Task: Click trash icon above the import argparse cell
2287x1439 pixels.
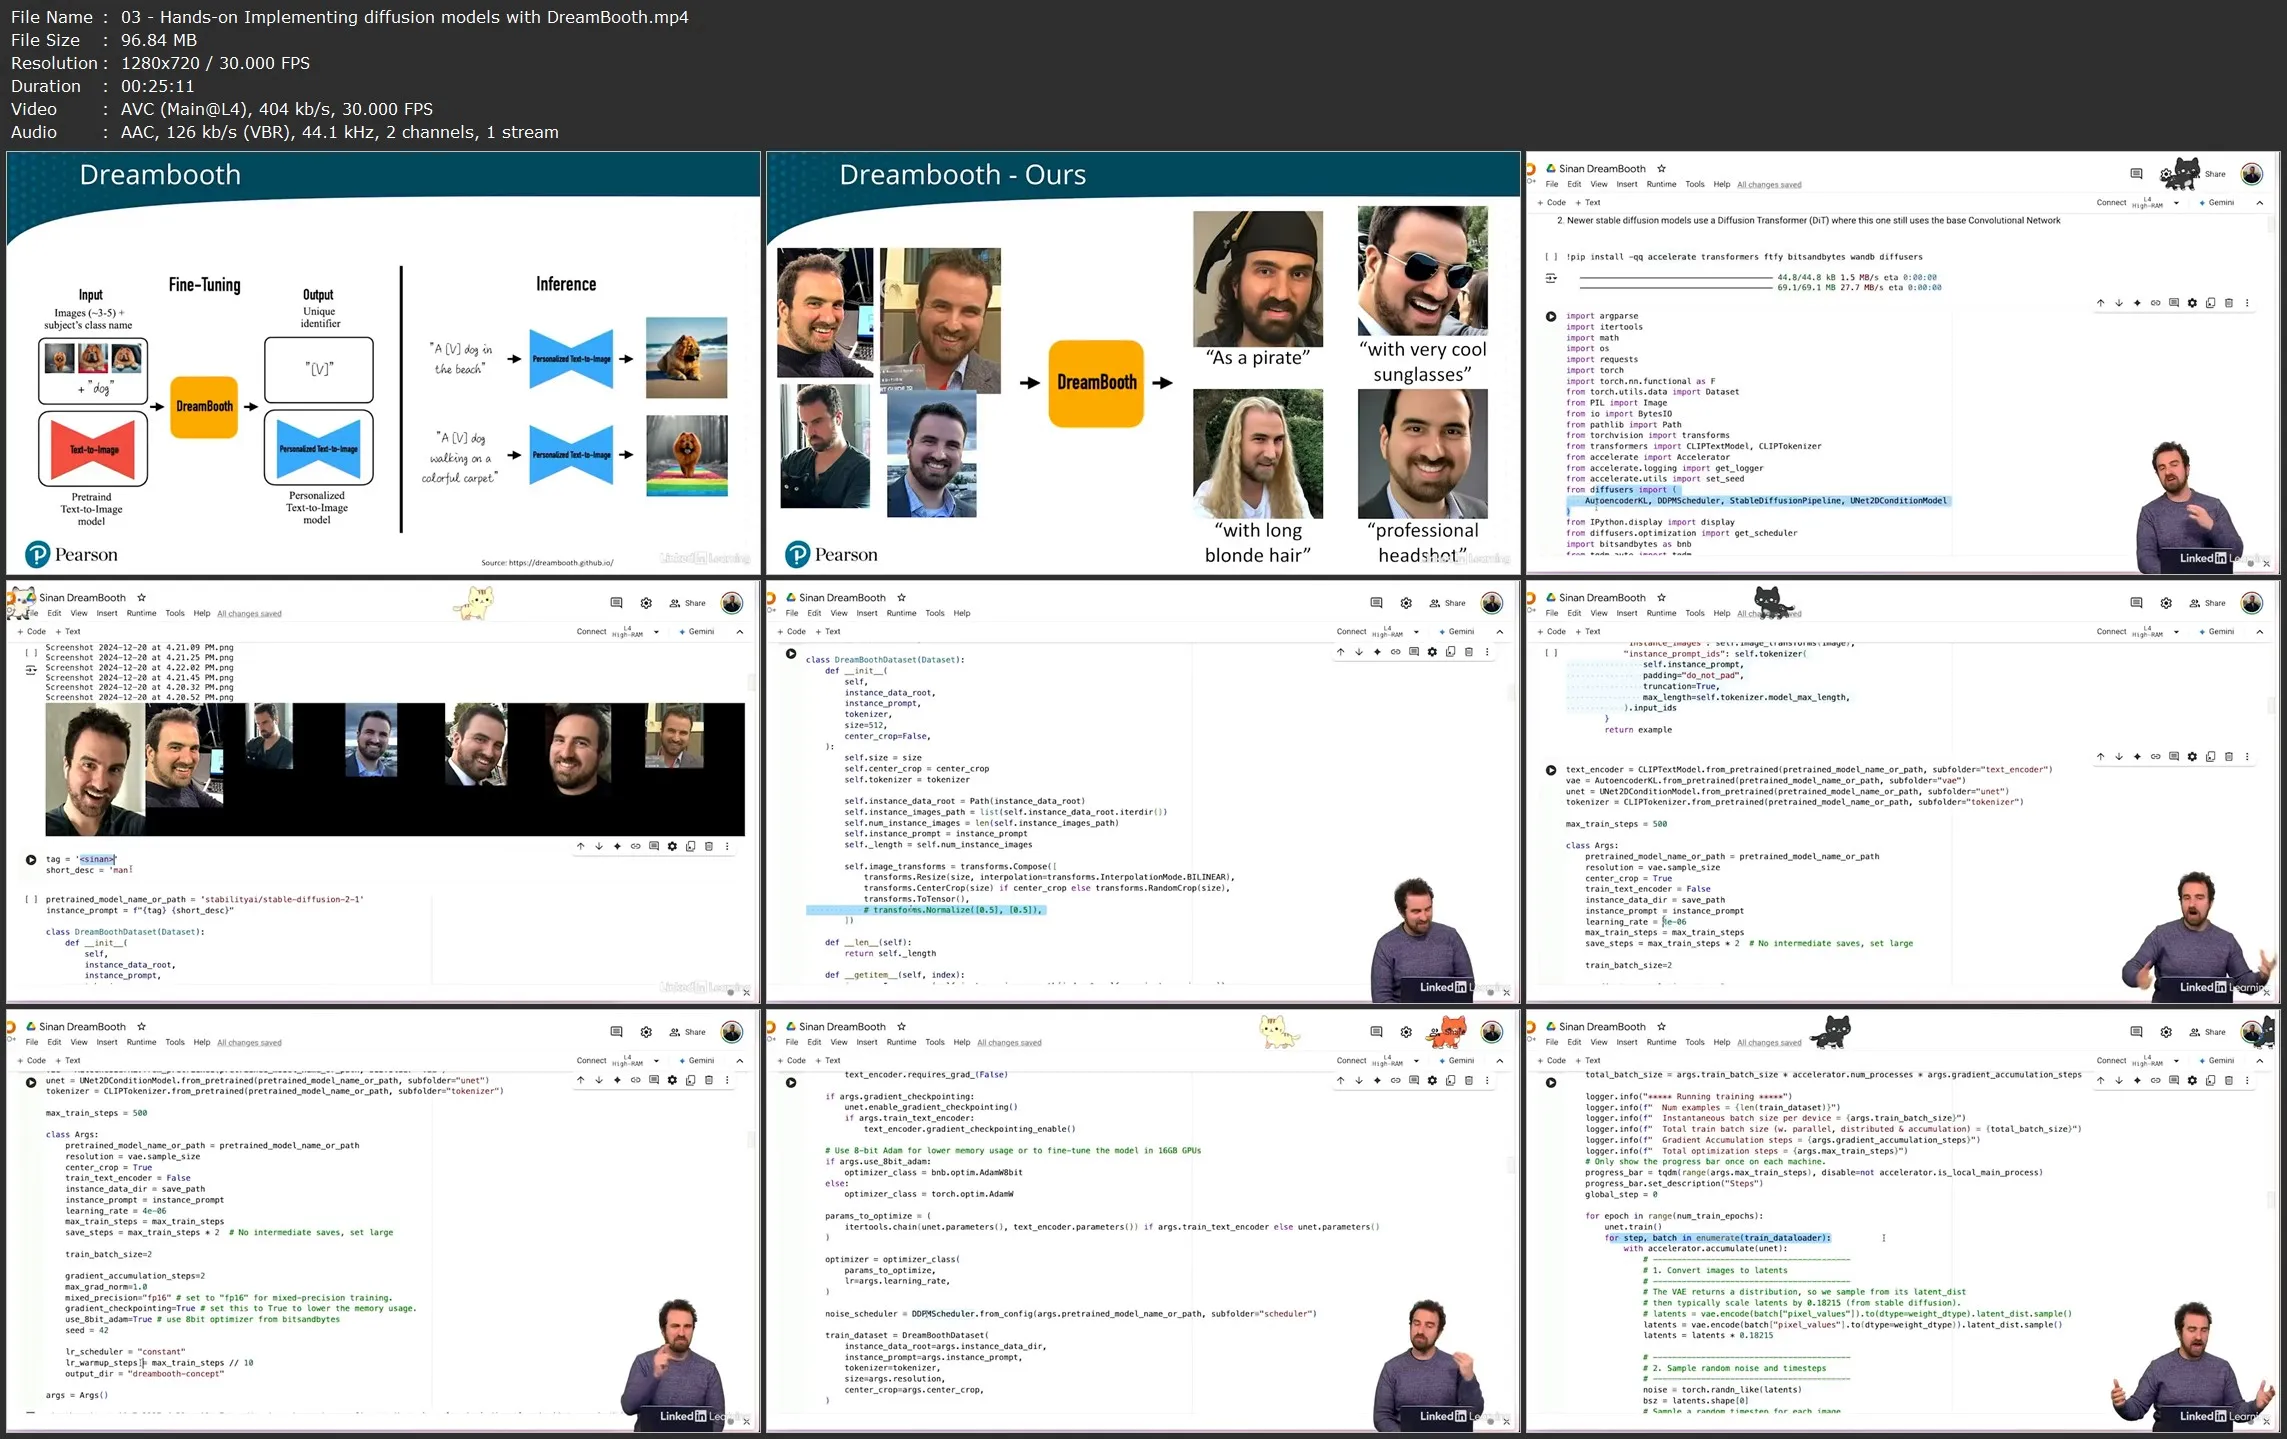Action: (2229, 303)
